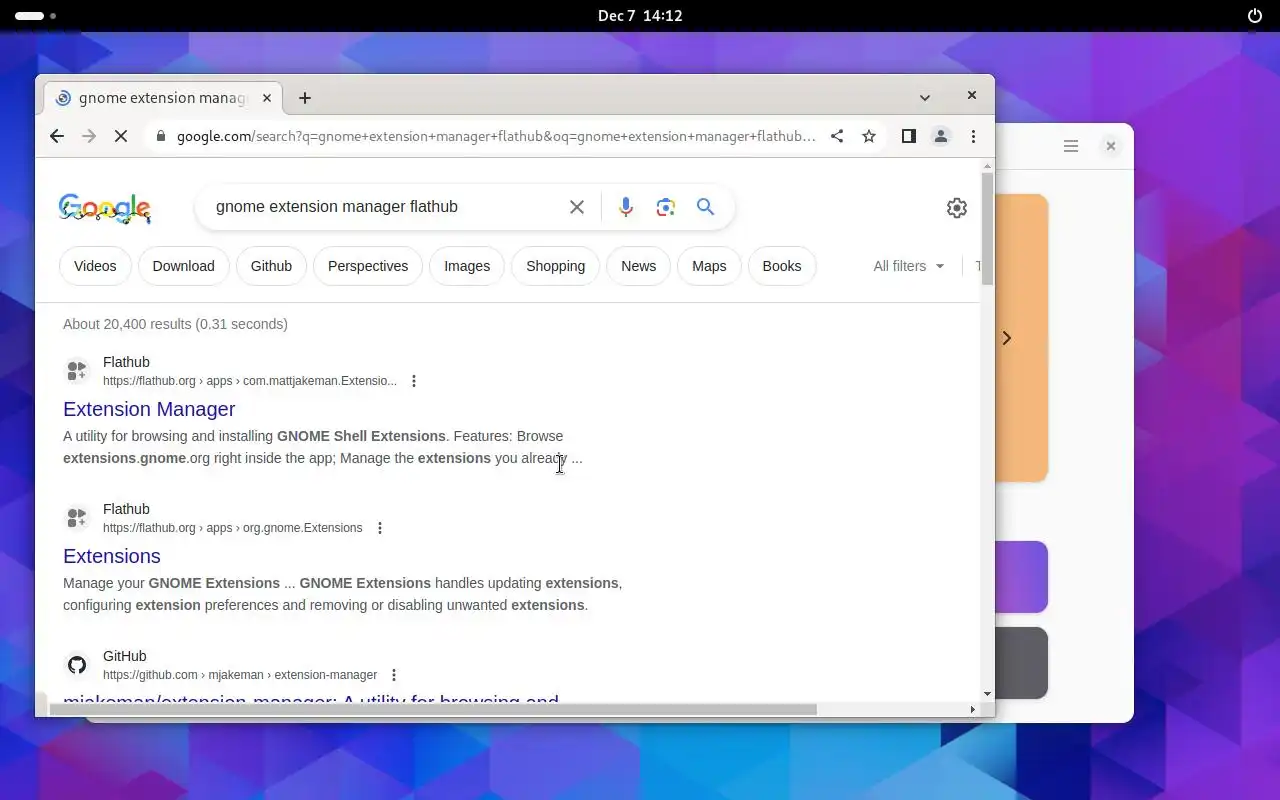This screenshot has width=1280, height=800.
Task: Open the system power menu
Action: tap(1255, 16)
